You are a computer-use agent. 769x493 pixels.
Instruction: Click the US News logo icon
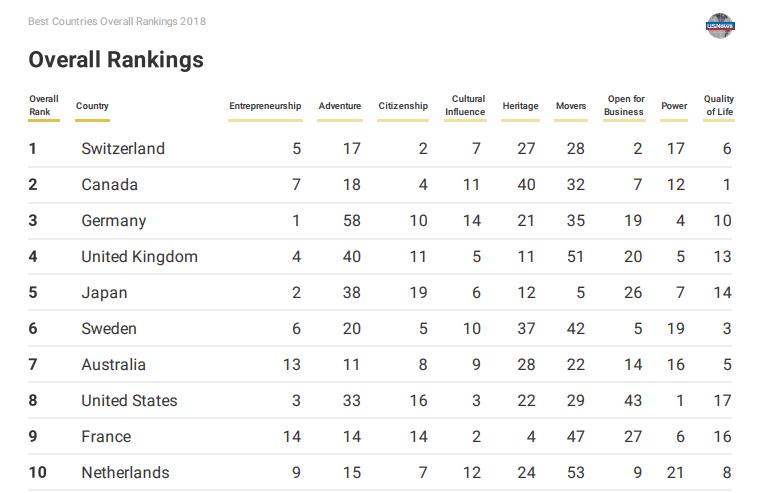click(x=720, y=25)
